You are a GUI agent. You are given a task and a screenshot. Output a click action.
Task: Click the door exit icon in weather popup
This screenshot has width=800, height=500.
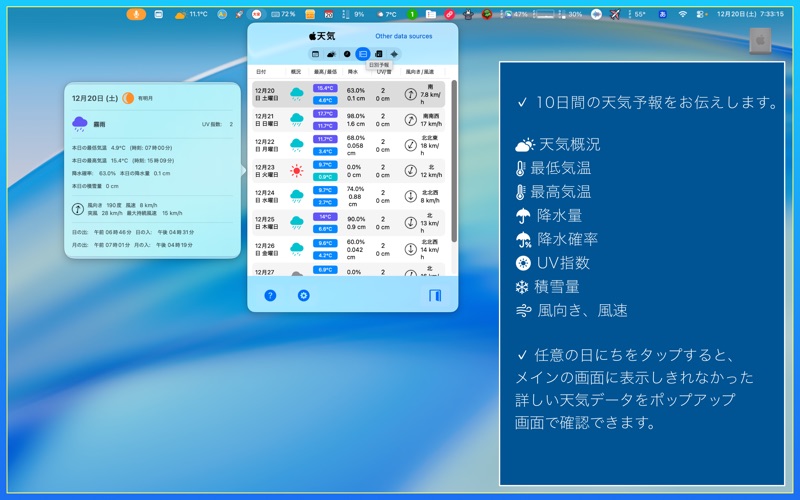435,295
